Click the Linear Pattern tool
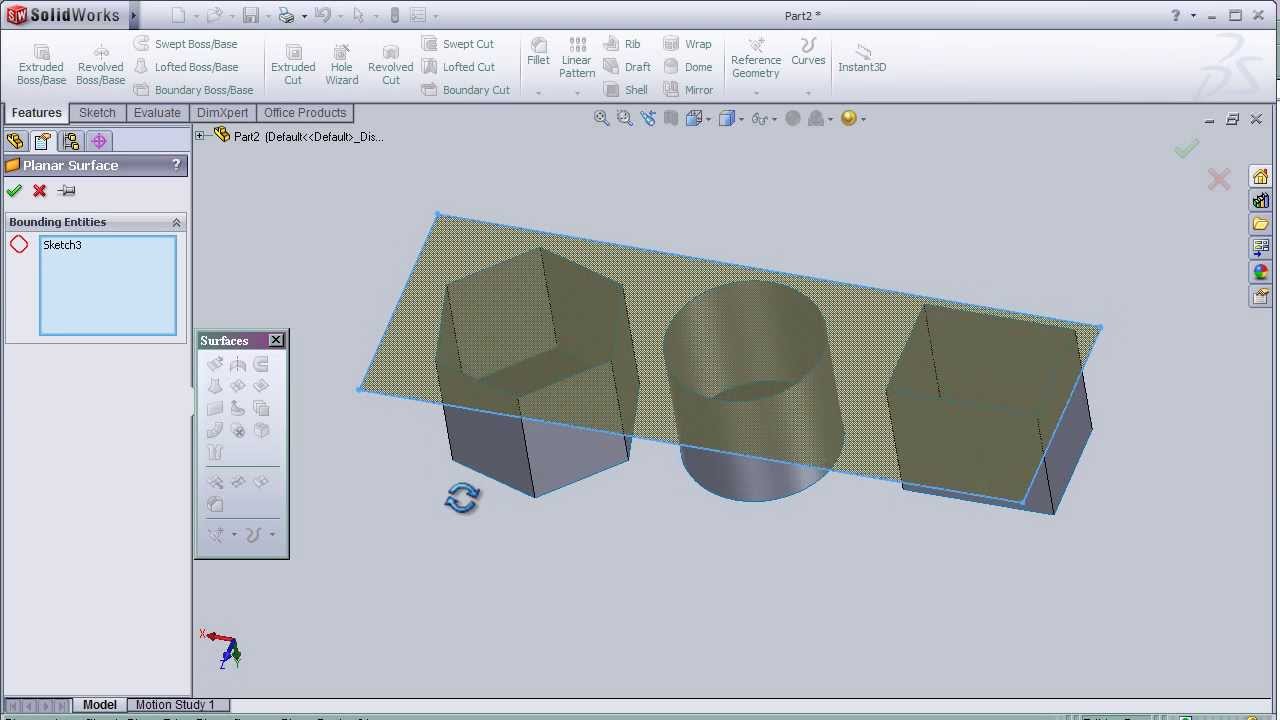Screen dimensions: 1280x720 pos(577,58)
